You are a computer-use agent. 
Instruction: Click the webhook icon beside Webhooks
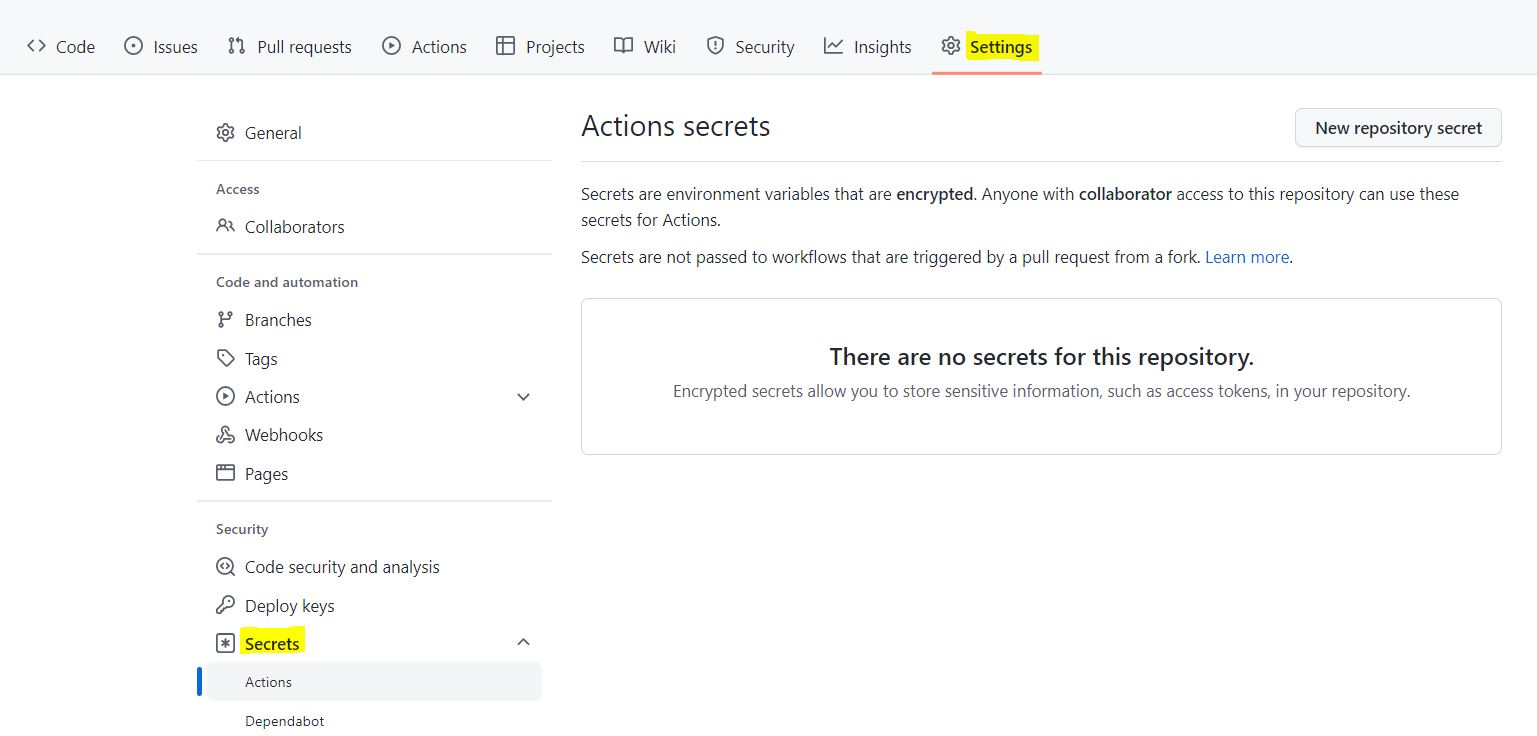pos(225,435)
